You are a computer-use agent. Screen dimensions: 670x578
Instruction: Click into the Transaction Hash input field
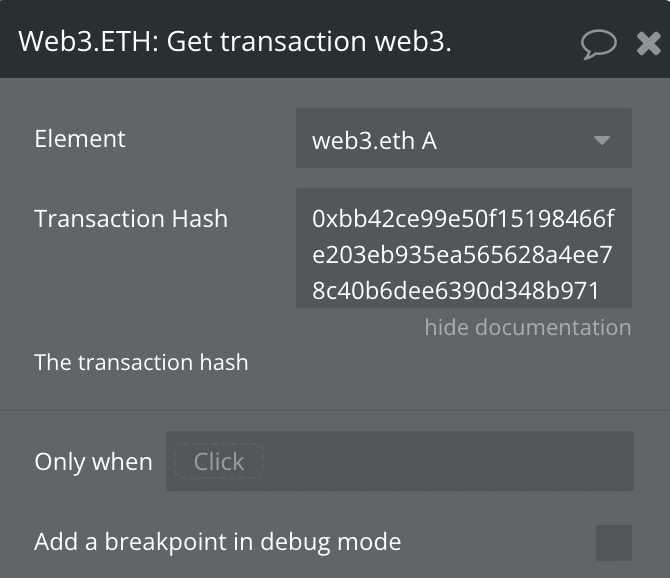click(464, 248)
